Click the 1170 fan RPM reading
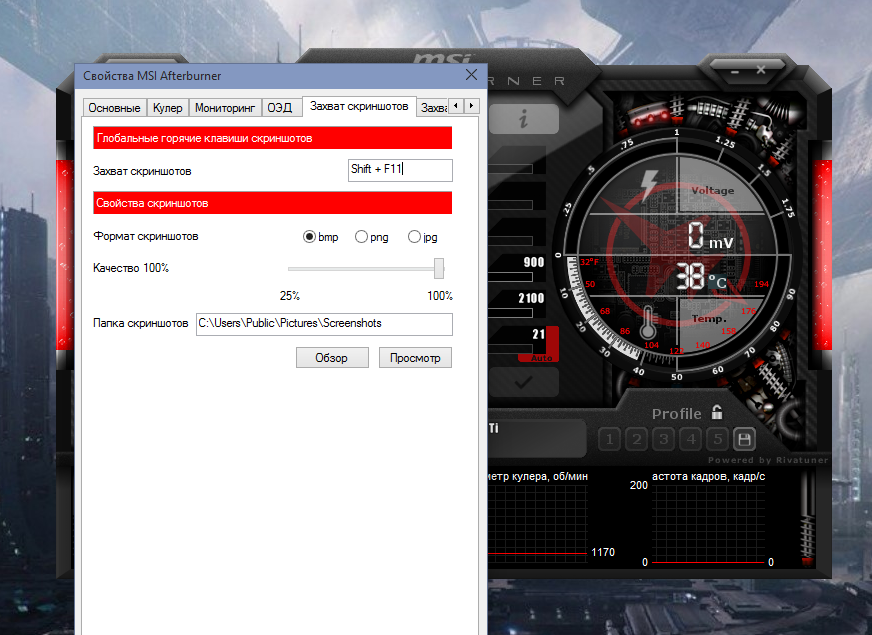Screen dimensions: 872x635 point(603,552)
